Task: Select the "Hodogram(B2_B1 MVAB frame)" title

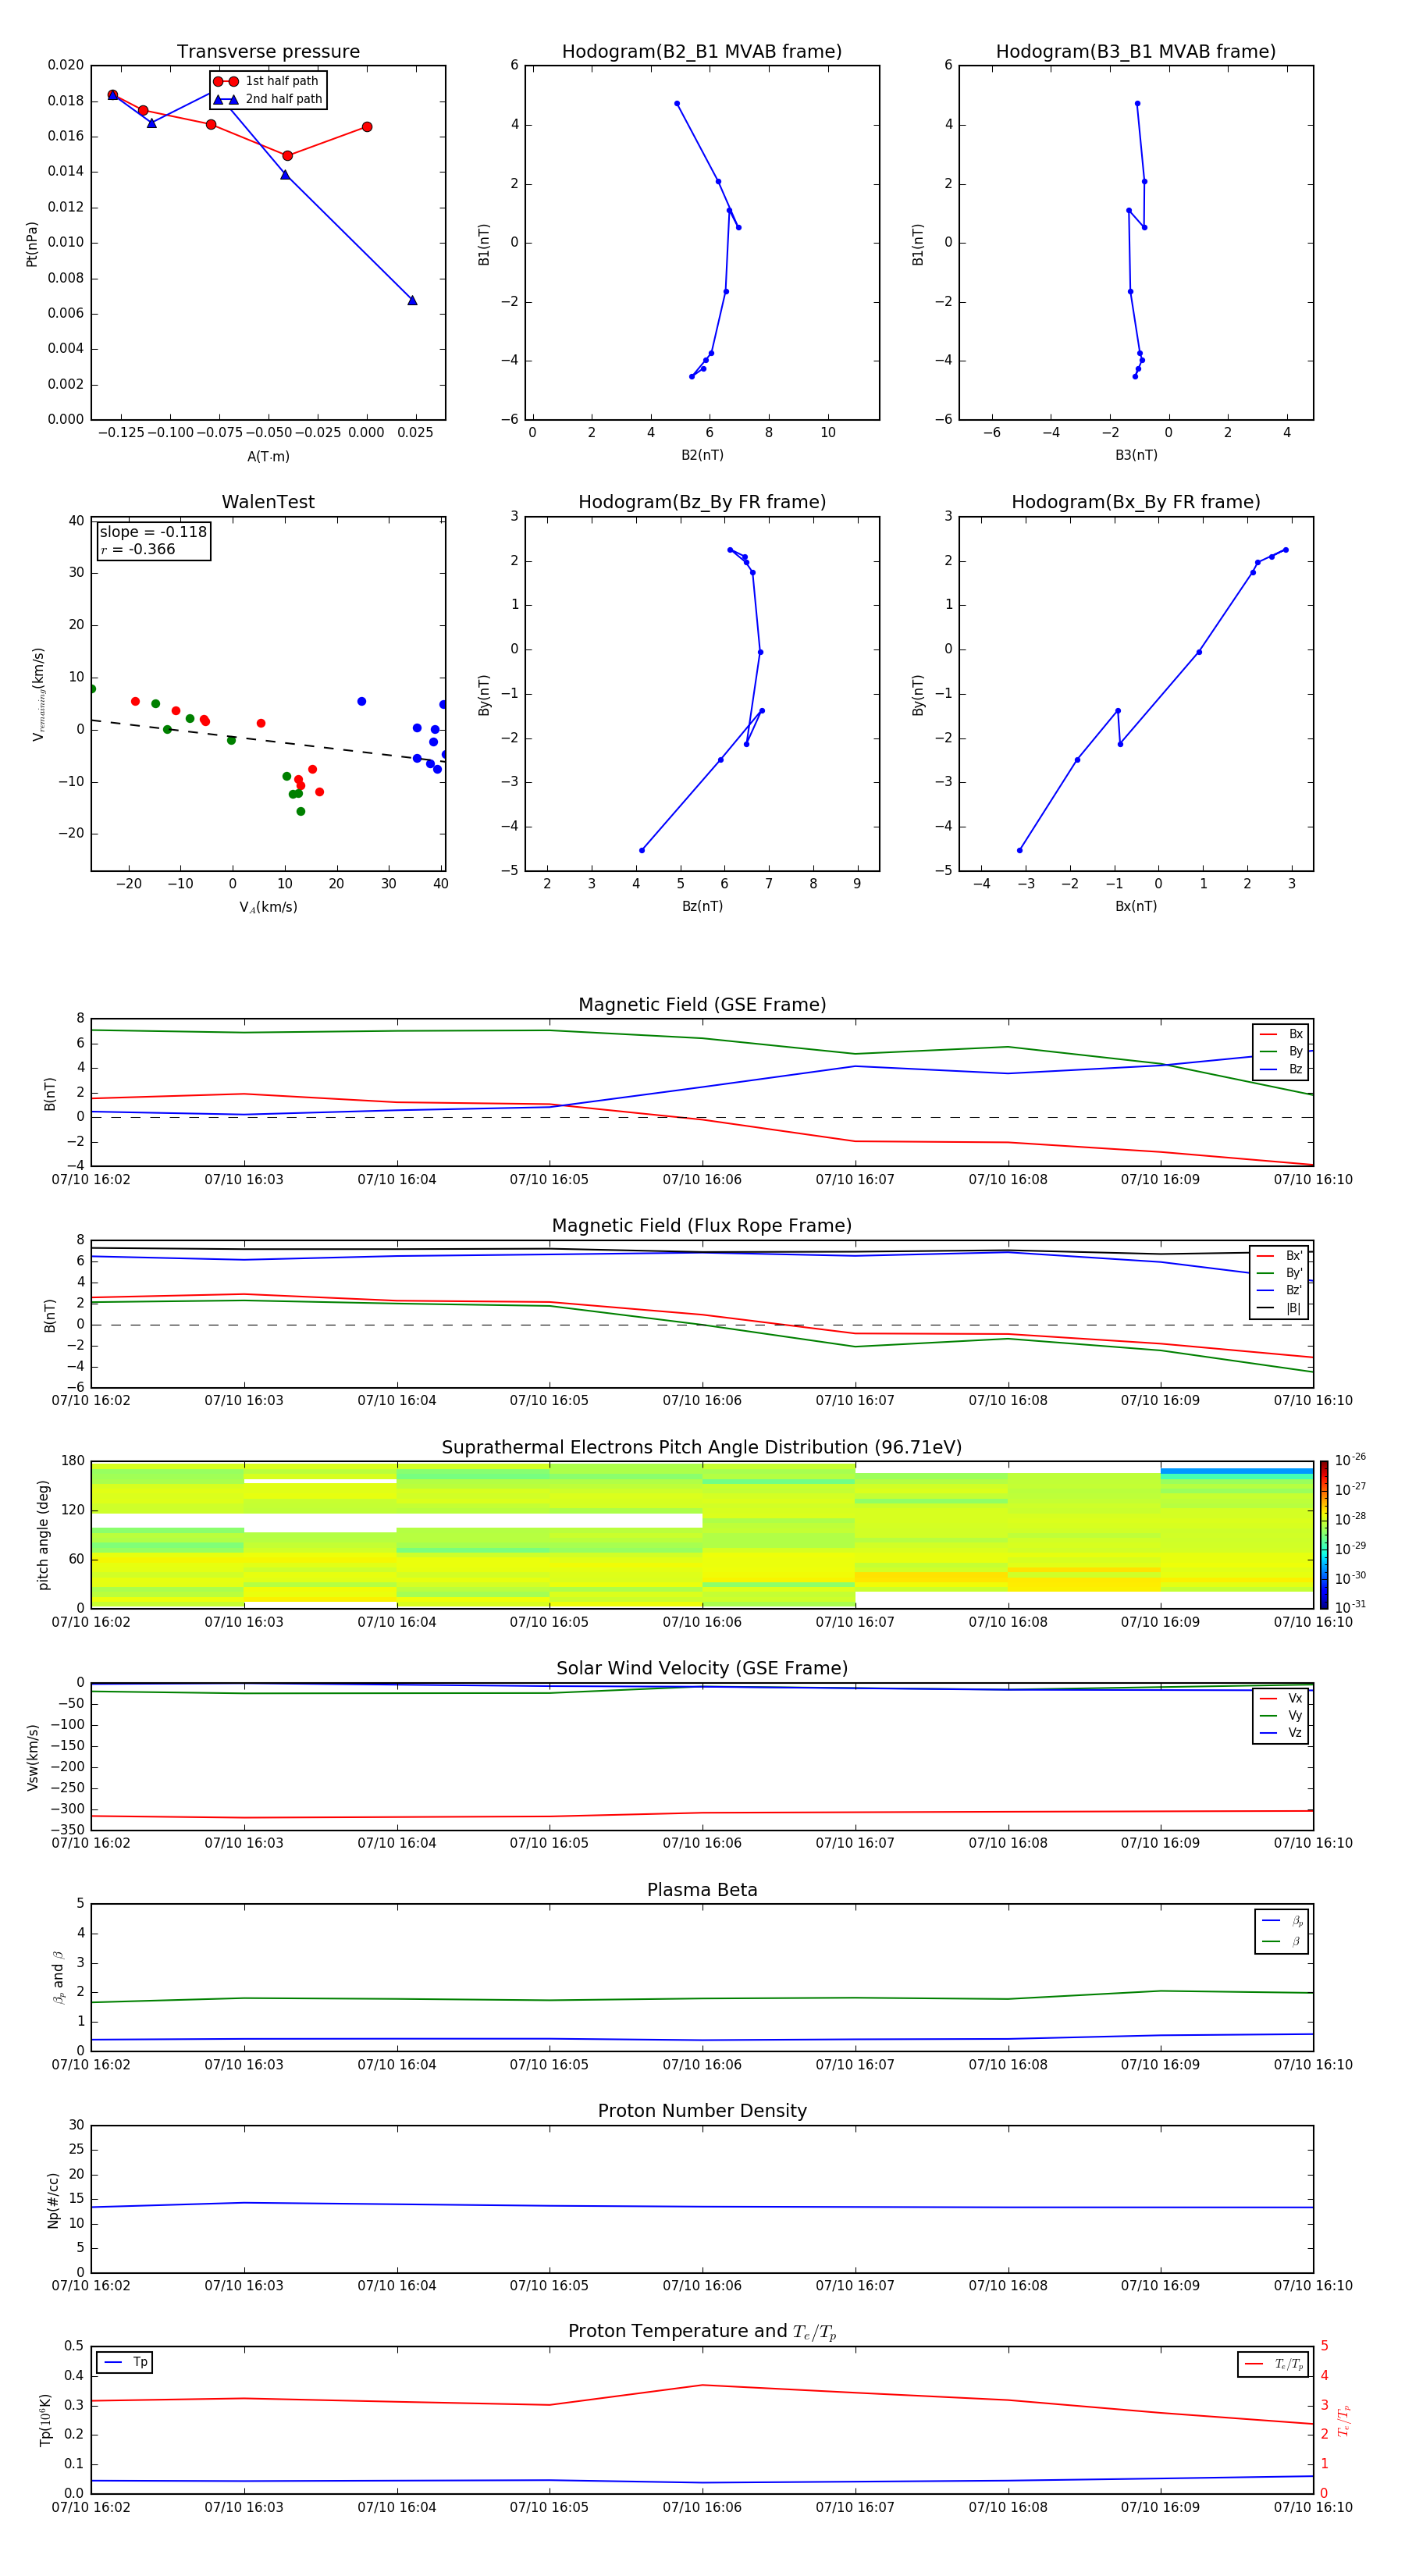Action: click(702, 52)
